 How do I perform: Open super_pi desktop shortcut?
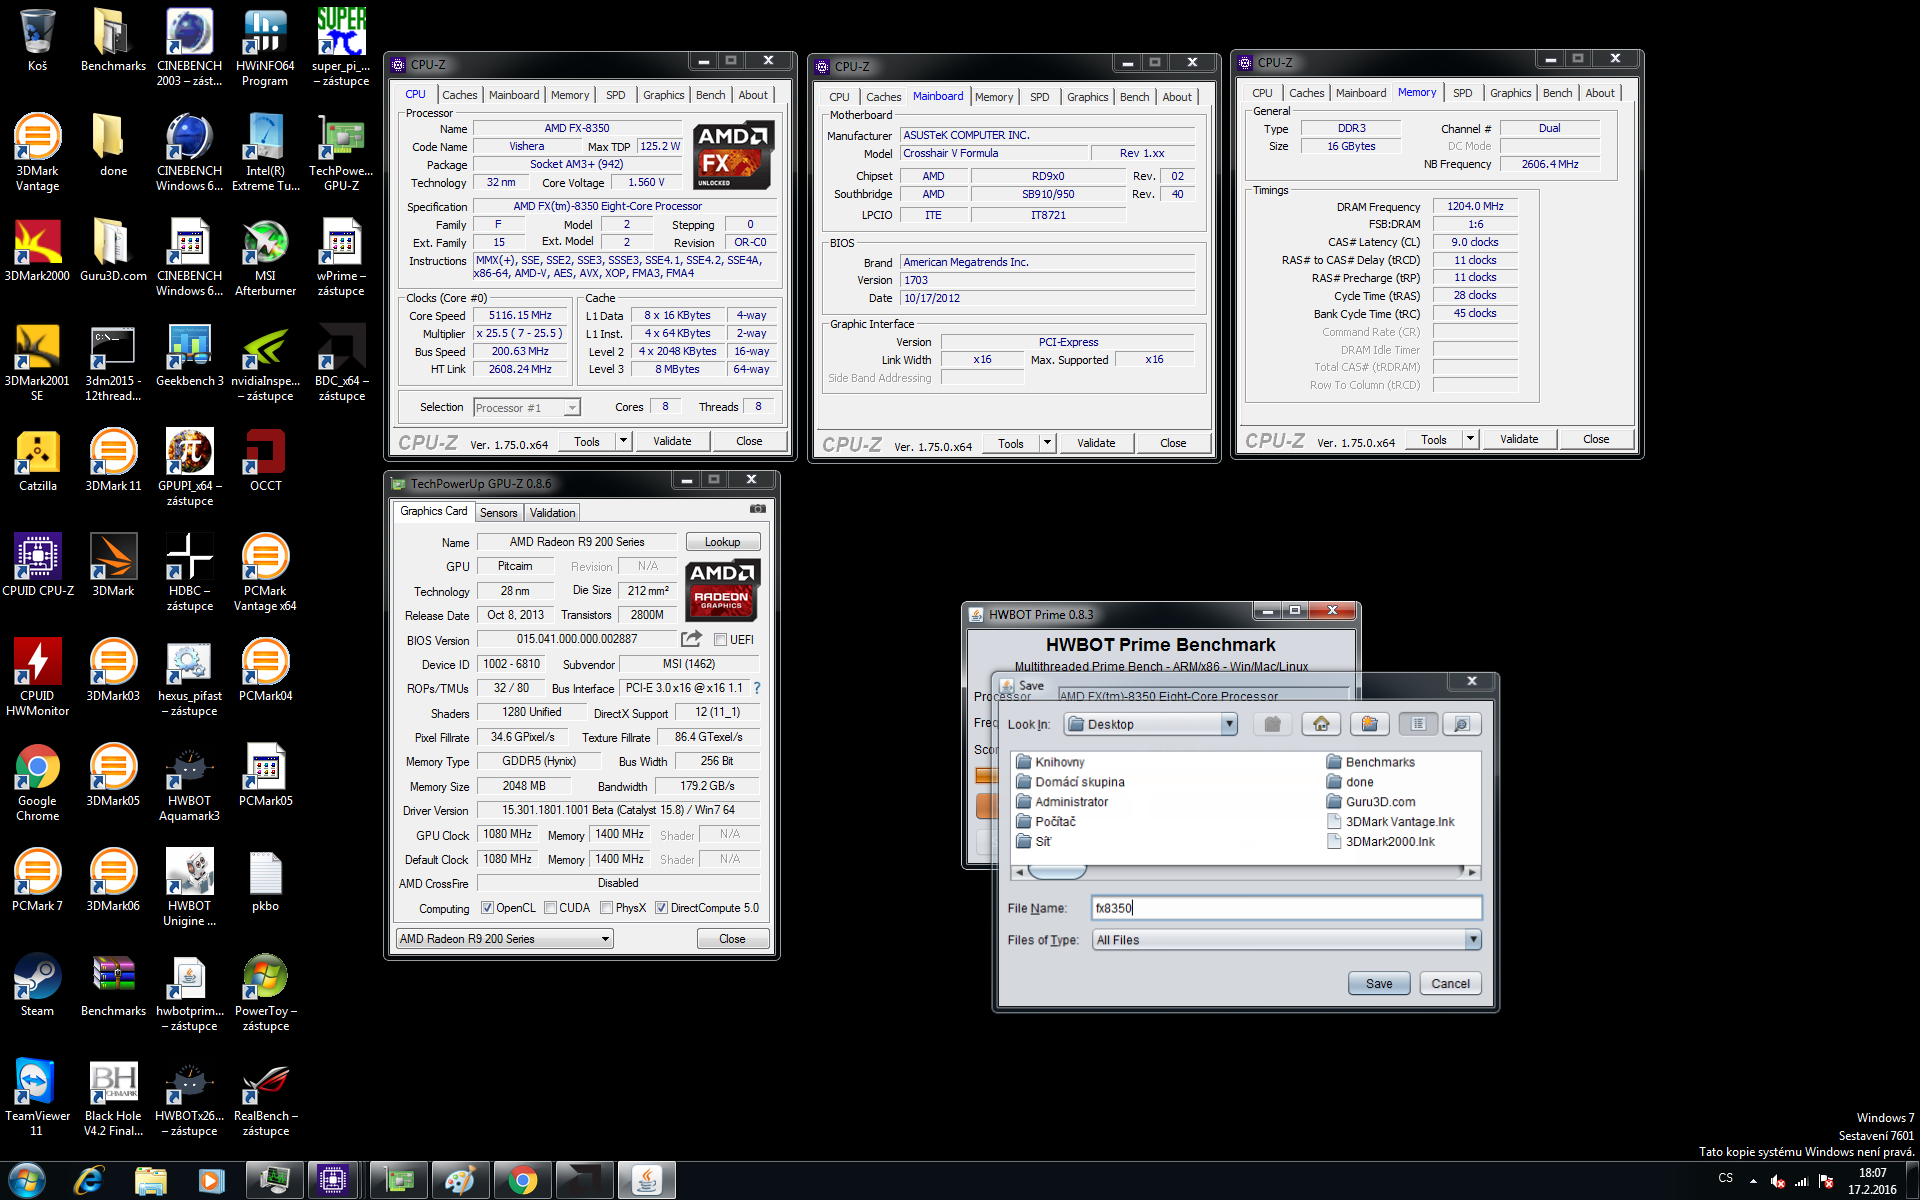pos(341,47)
